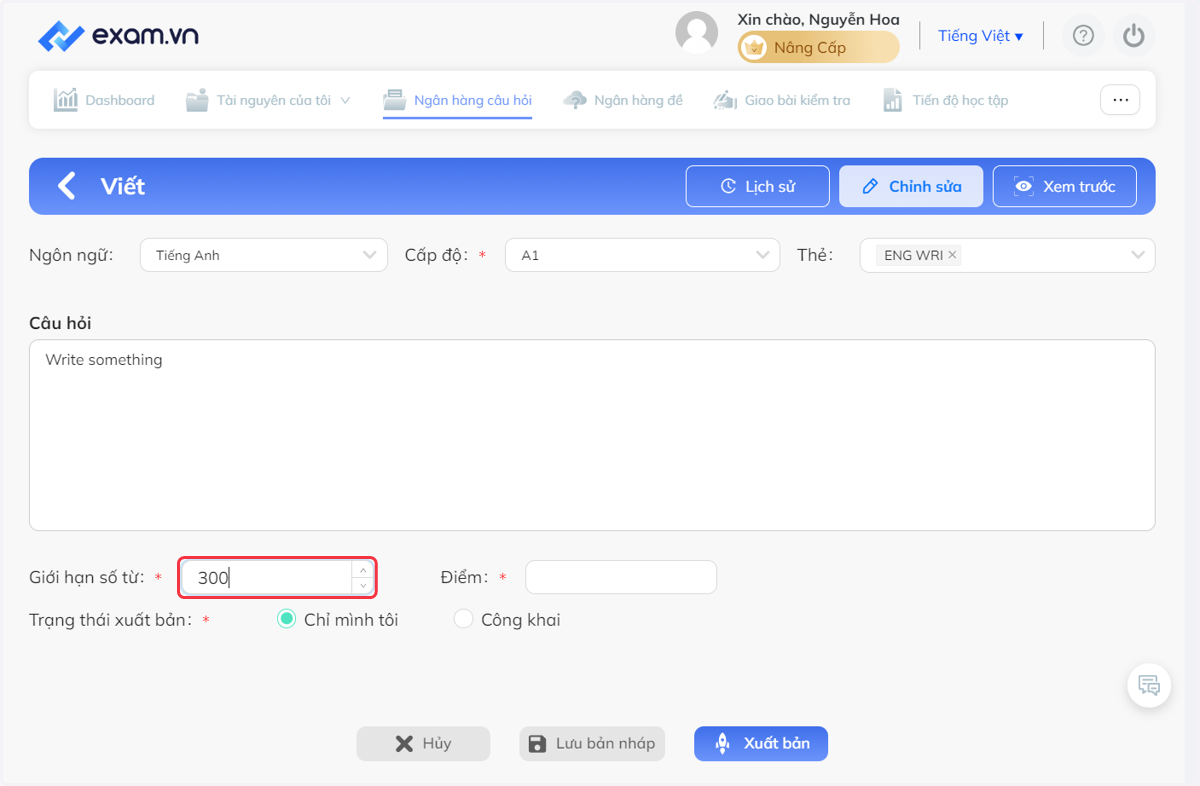This screenshot has width=1200, height=786.
Task: Remove the ENG WRI tag
Action: click(x=952, y=255)
